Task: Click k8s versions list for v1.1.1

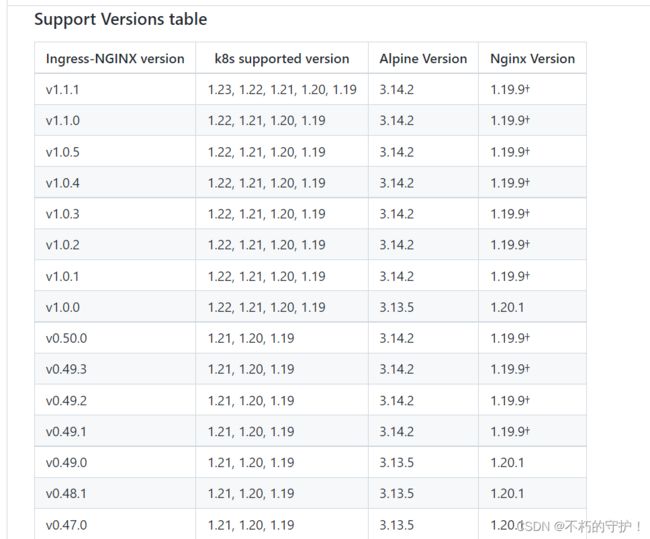Action: point(282,90)
